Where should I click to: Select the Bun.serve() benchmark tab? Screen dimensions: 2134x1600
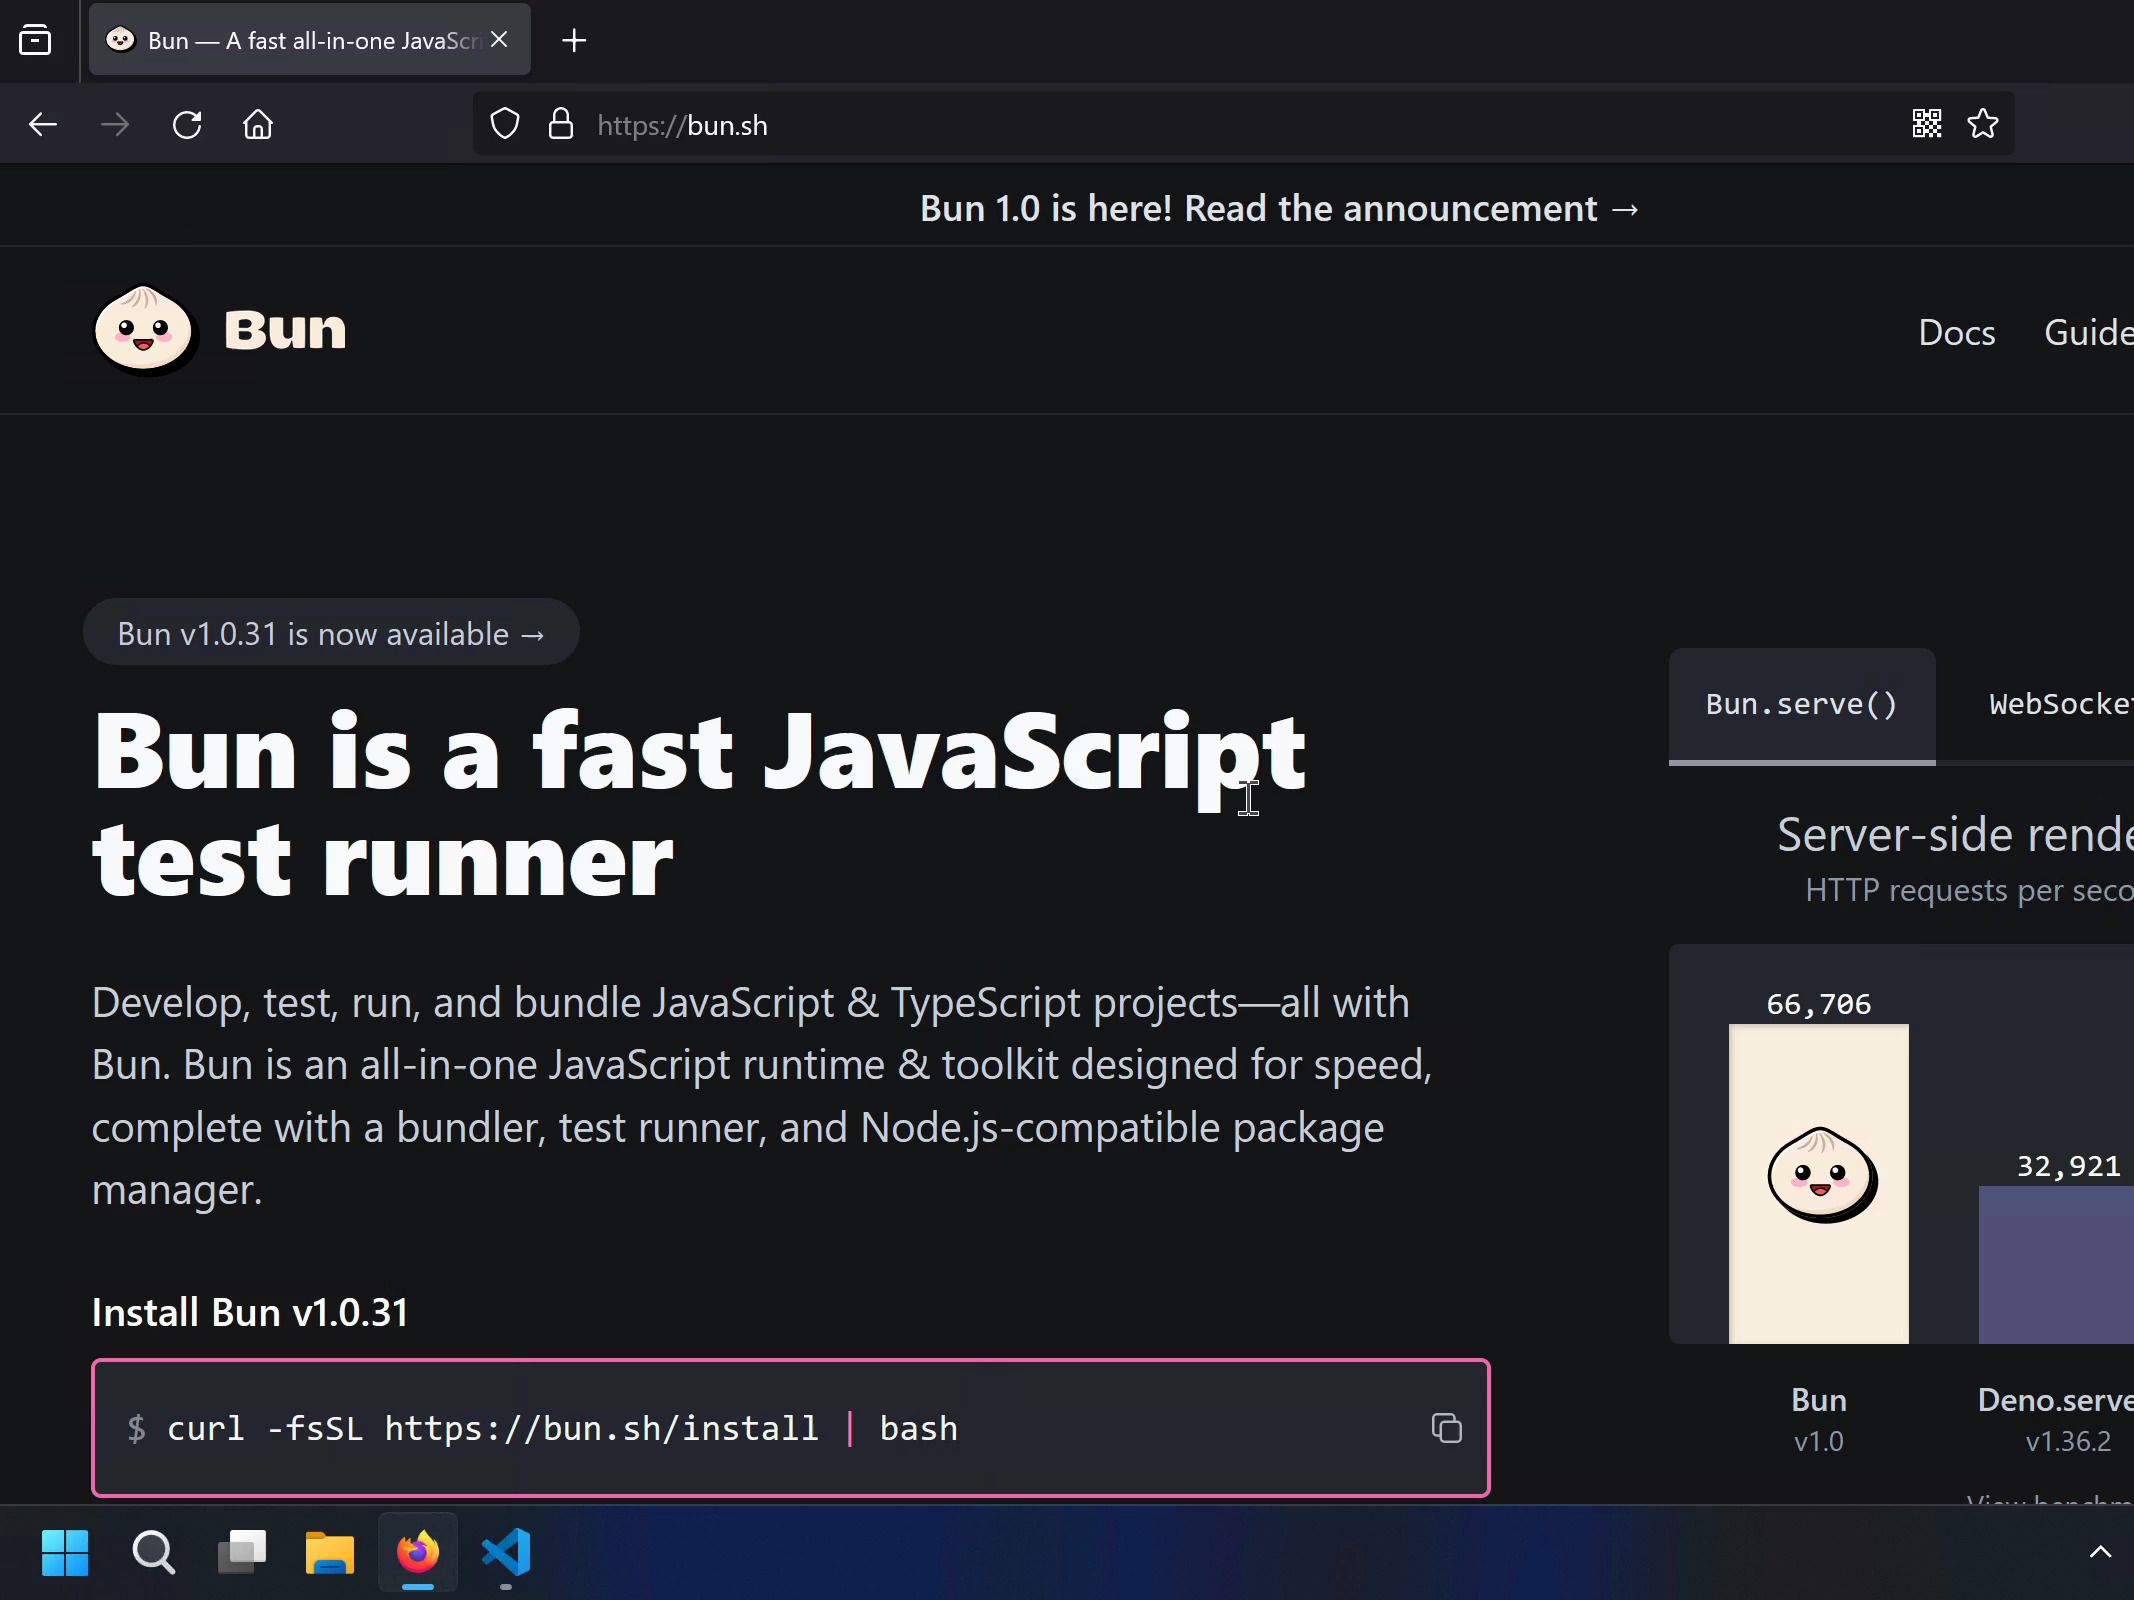[1802, 705]
